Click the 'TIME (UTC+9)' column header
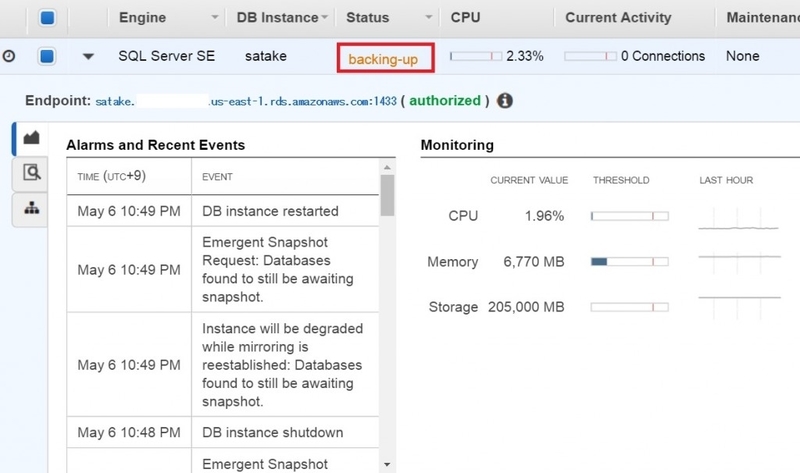The width and height of the screenshot is (800, 473). tap(111, 177)
